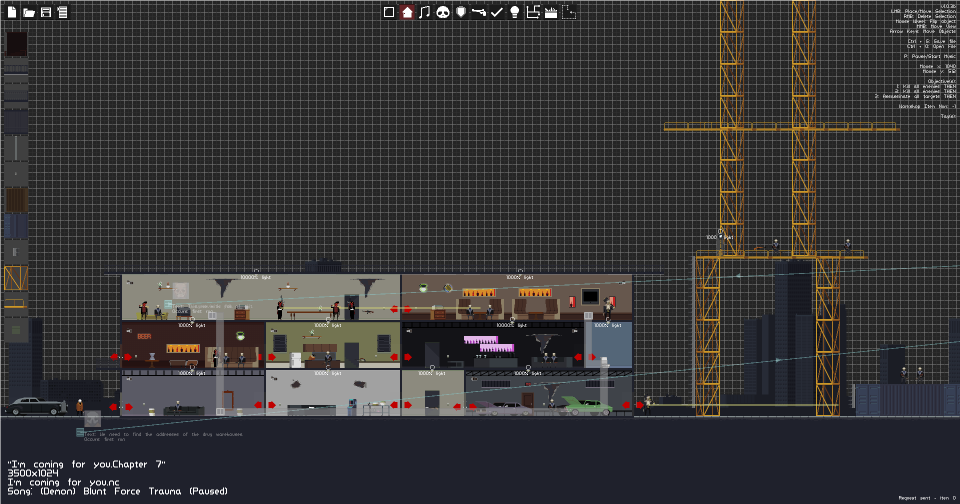Pick the dark red wall tile
Image resolution: width=960 pixels, height=504 pixels.
click(x=17, y=44)
